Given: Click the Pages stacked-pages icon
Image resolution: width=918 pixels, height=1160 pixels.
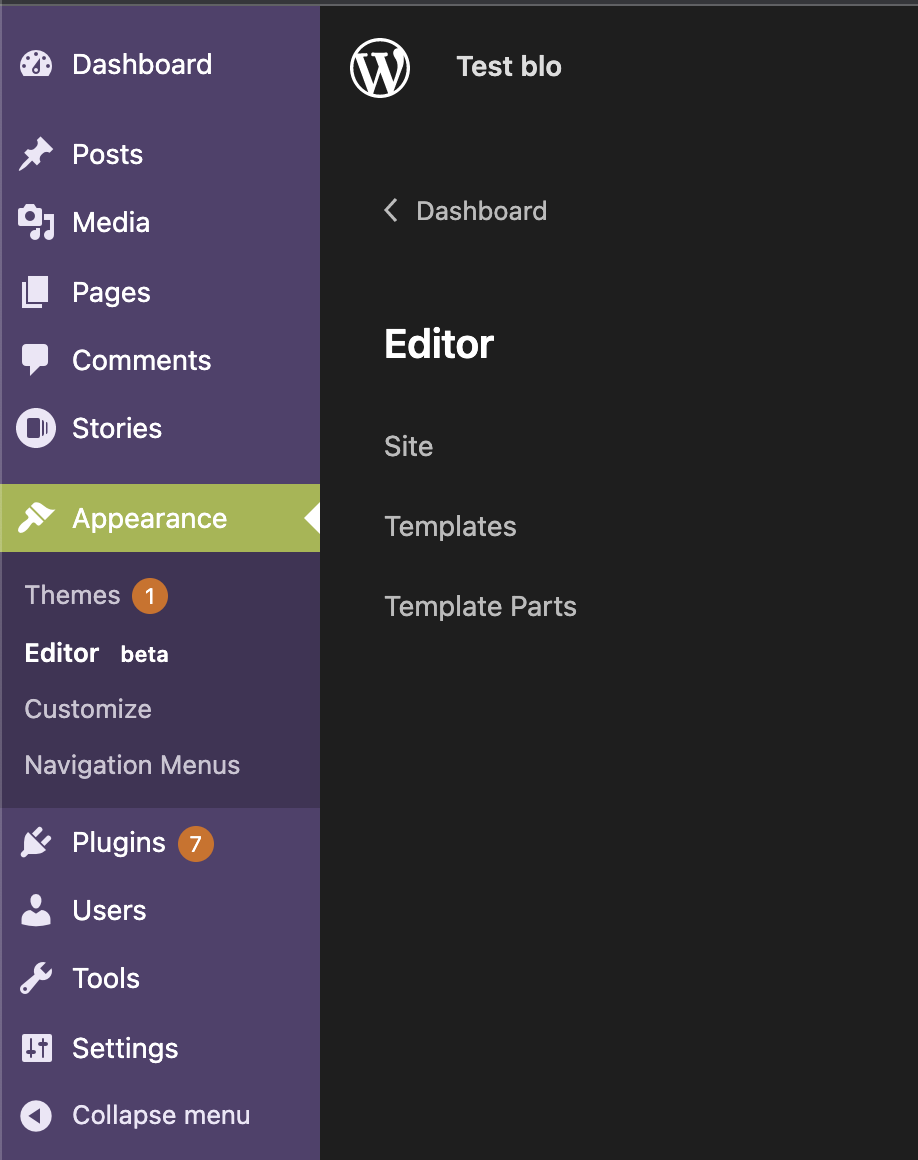Looking at the screenshot, I should coord(35,291).
